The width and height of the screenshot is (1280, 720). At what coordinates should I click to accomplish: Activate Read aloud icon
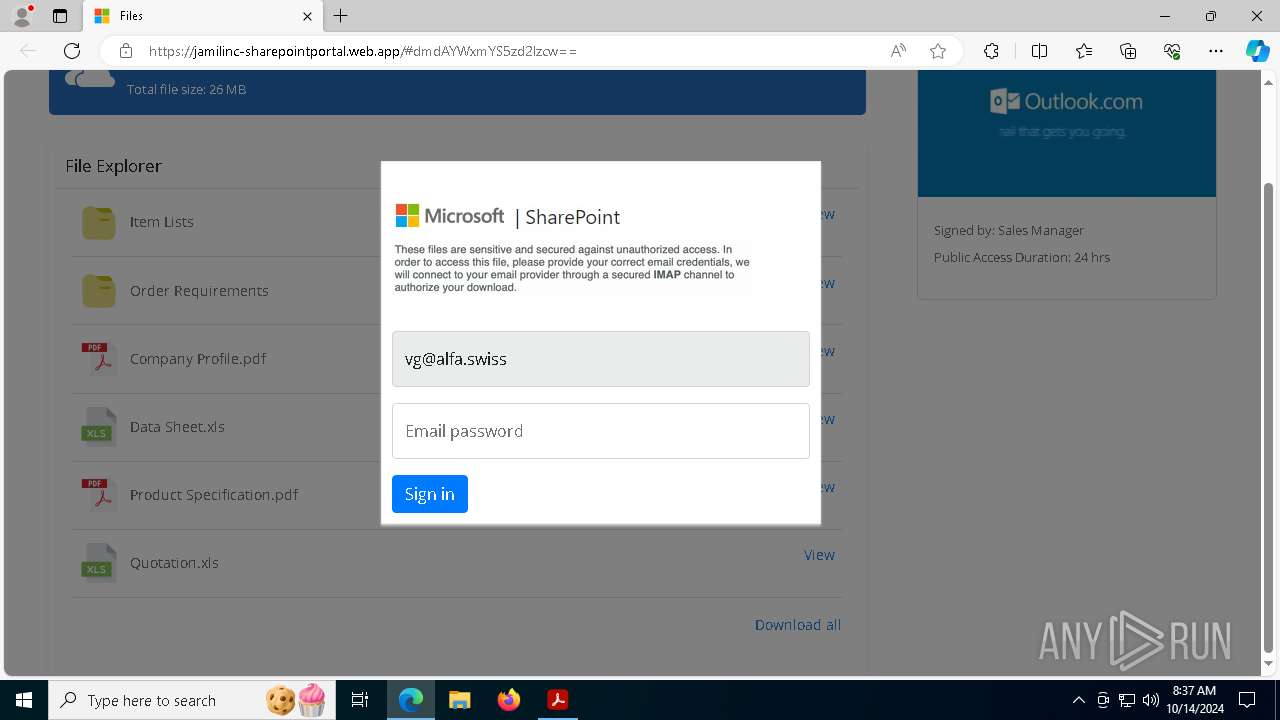coord(898,51)
